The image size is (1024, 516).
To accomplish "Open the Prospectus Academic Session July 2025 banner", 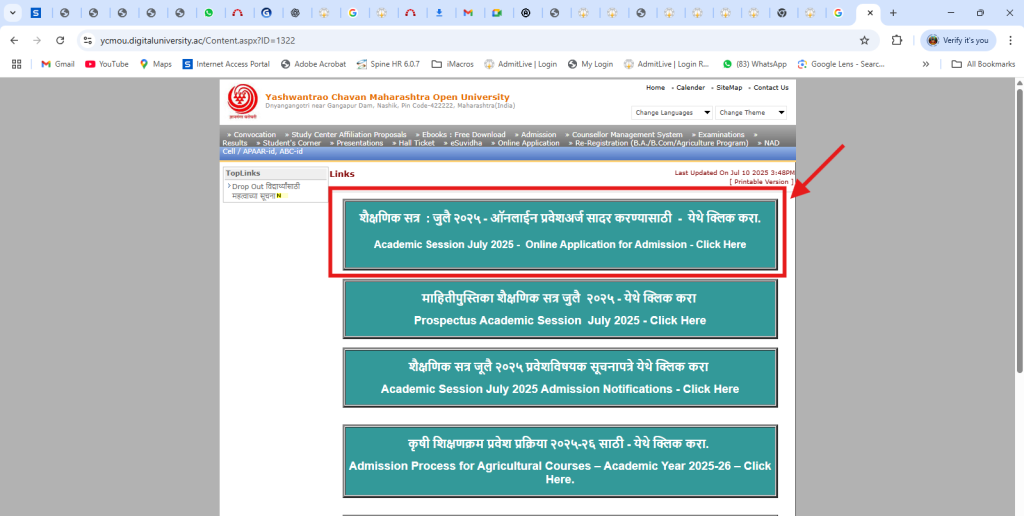I will tap(559, 309).
